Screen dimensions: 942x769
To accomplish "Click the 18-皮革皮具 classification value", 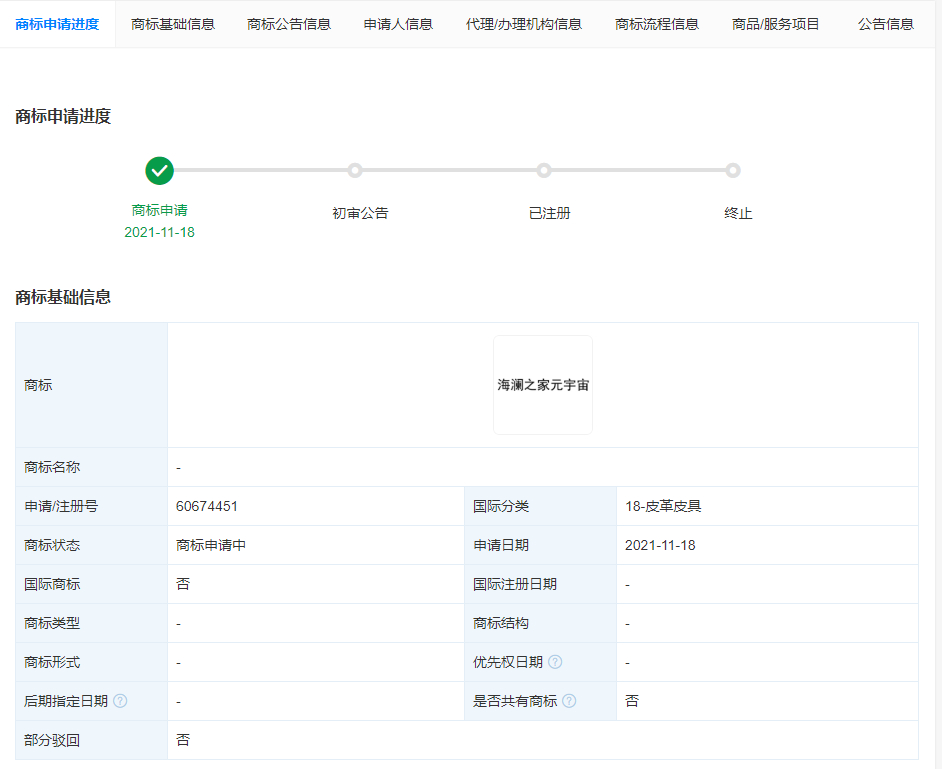I will pos(663,506).
